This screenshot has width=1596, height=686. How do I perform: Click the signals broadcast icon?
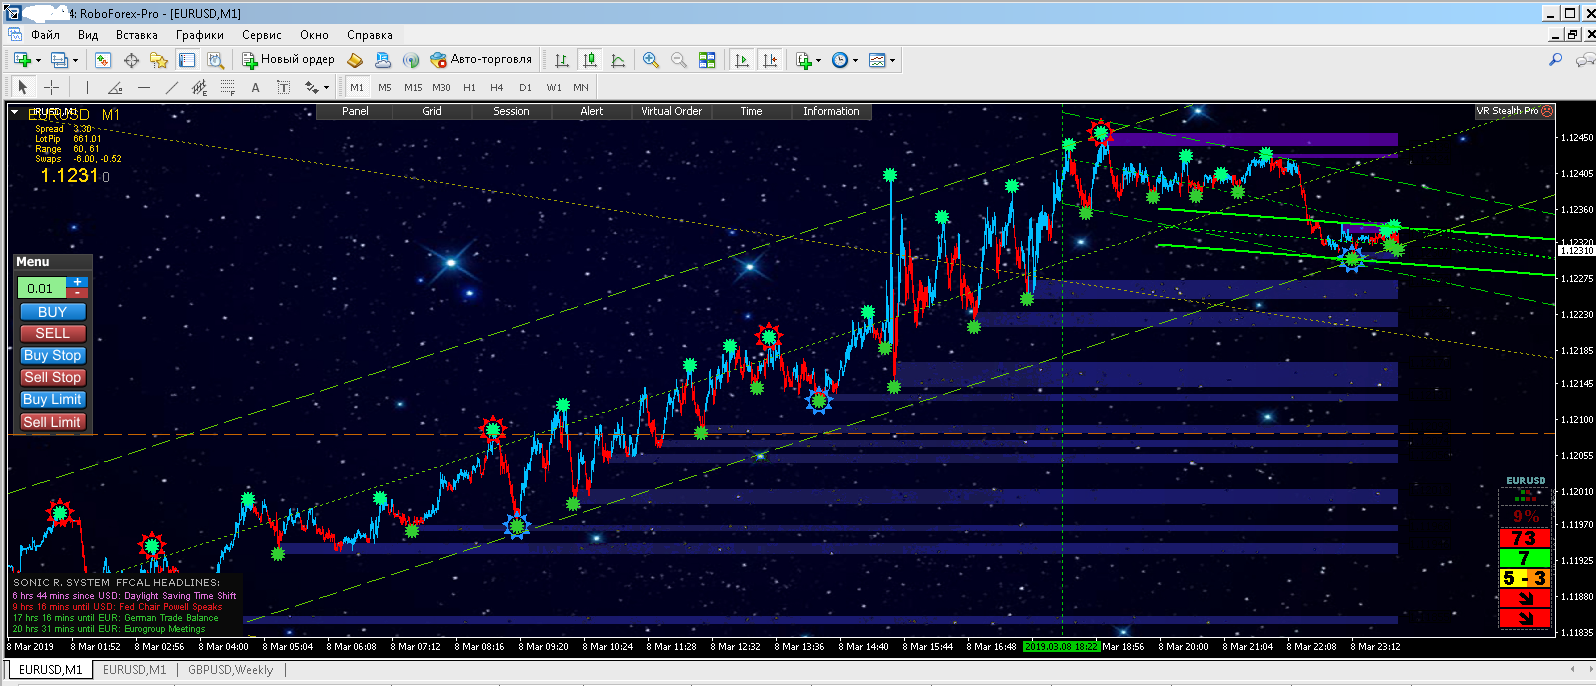coord(411,60)
